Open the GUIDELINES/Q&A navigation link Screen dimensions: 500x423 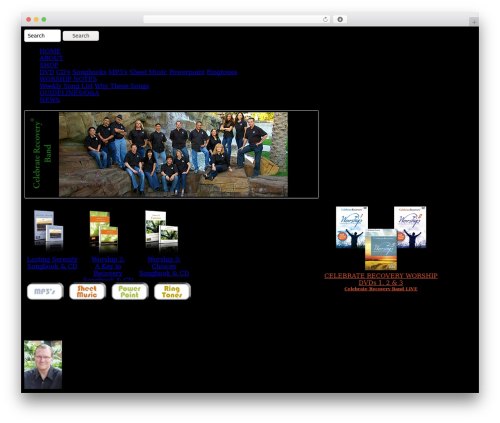point(69,93)
